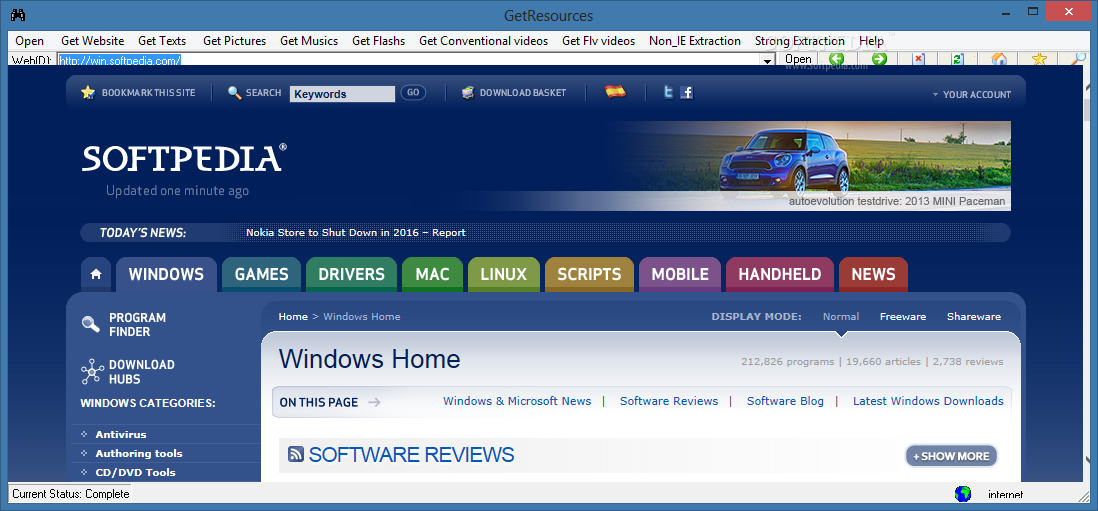The width and height of the screenshot is (1098, 511).
Task: Select Normal display mode
Action: coord(840,316)
